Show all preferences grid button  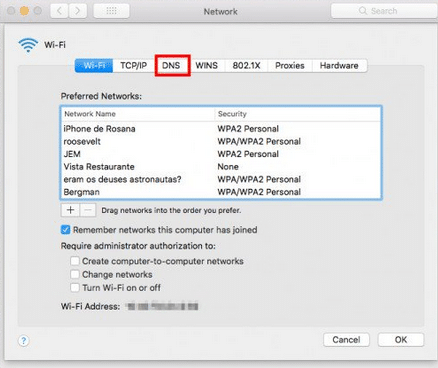click(x=111, y=11)
